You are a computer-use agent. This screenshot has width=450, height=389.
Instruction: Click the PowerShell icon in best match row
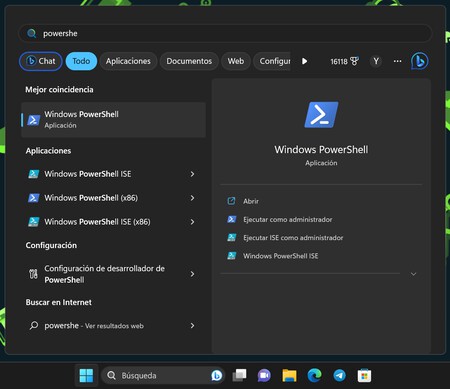pyautogui.click(x=34, y=120)
